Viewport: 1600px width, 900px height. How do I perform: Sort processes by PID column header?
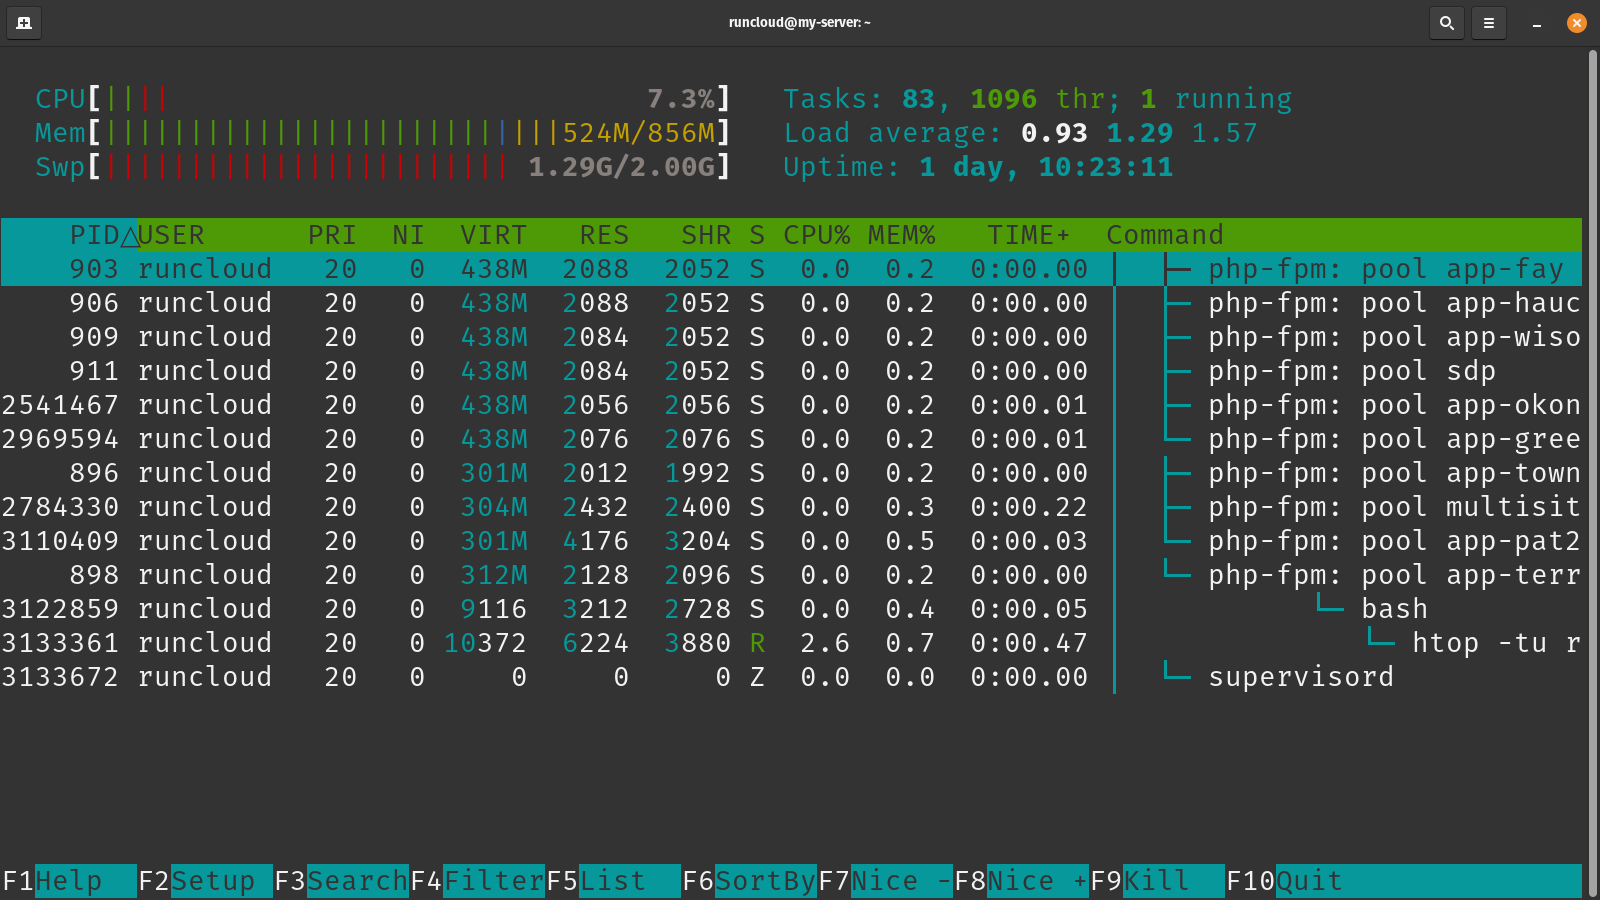point(95,235)
